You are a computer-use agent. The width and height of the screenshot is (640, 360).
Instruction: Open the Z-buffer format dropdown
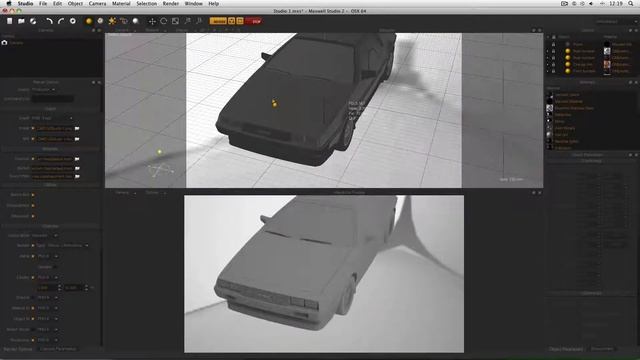pyautogui.click(x=48, y=277)
